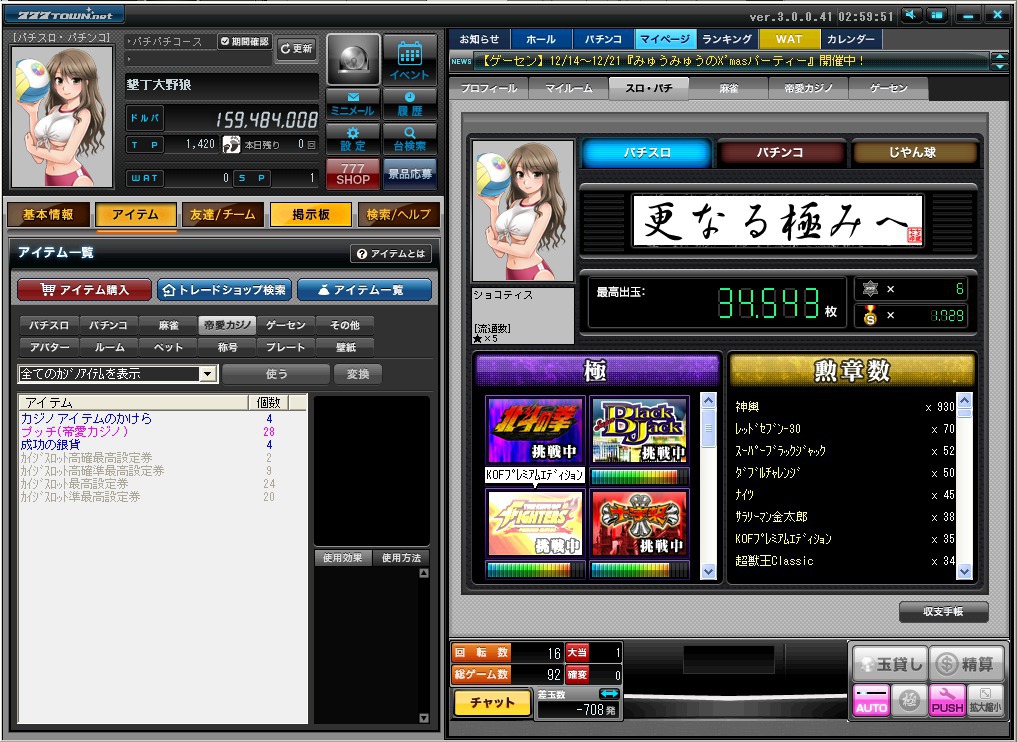Screen dimensions: 1017x742
Task: Click the 使う button
Action: pyautogui.click(x=276, y=374)
